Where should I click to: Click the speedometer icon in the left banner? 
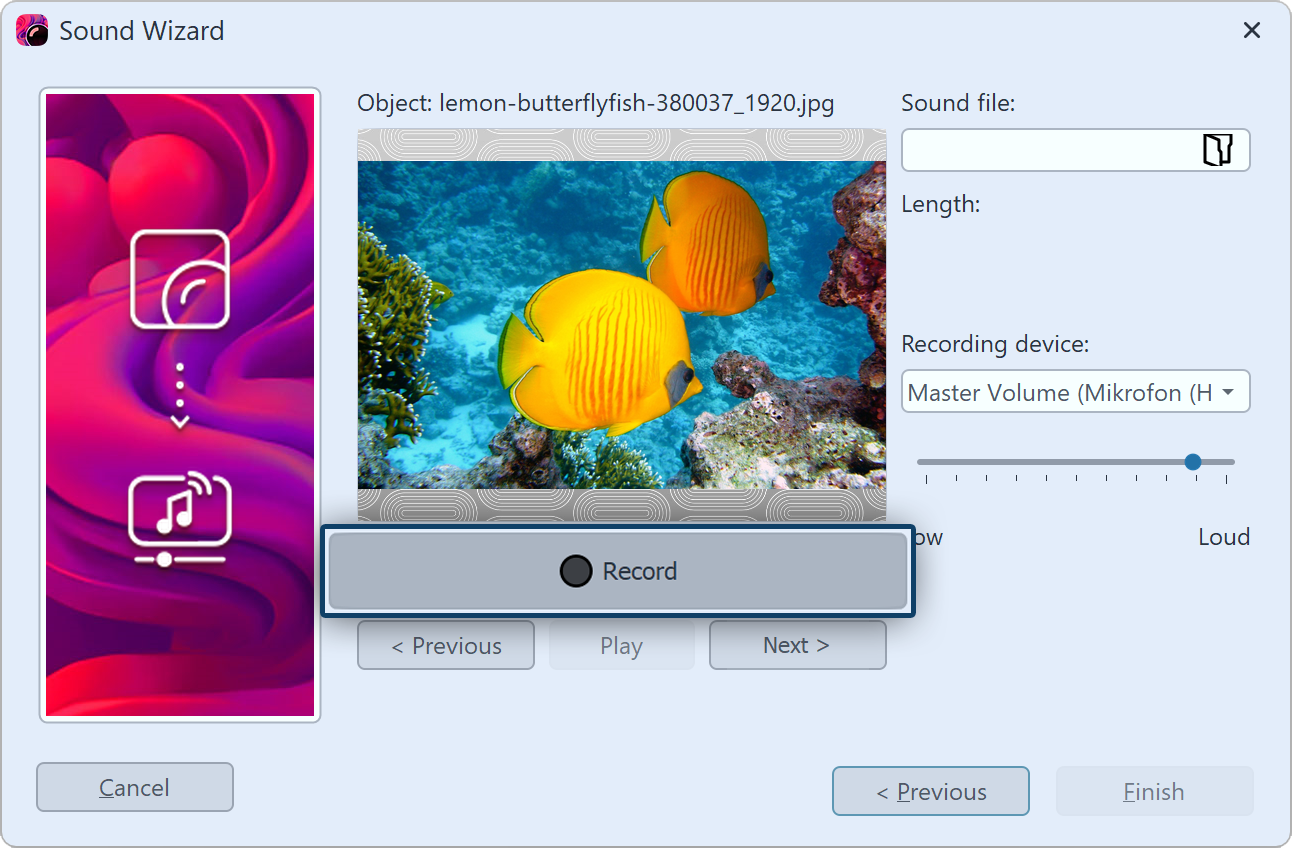pos(180,279)
